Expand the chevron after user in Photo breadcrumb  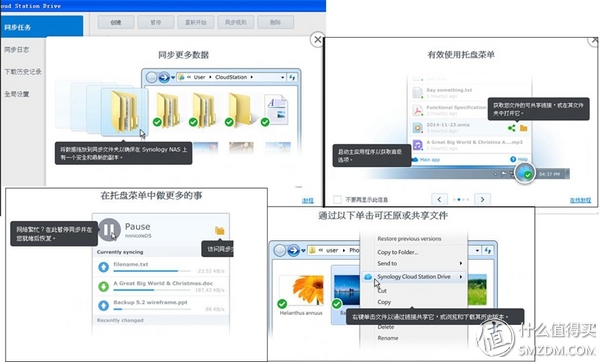tap(343, 251)
